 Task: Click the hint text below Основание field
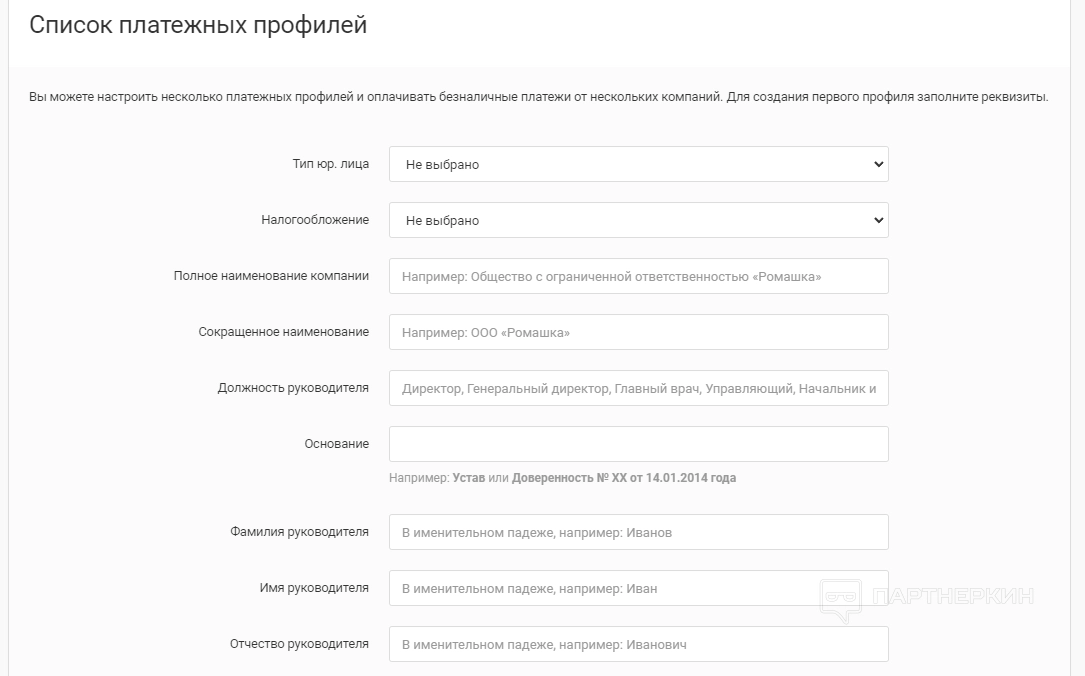pos(562,478)
